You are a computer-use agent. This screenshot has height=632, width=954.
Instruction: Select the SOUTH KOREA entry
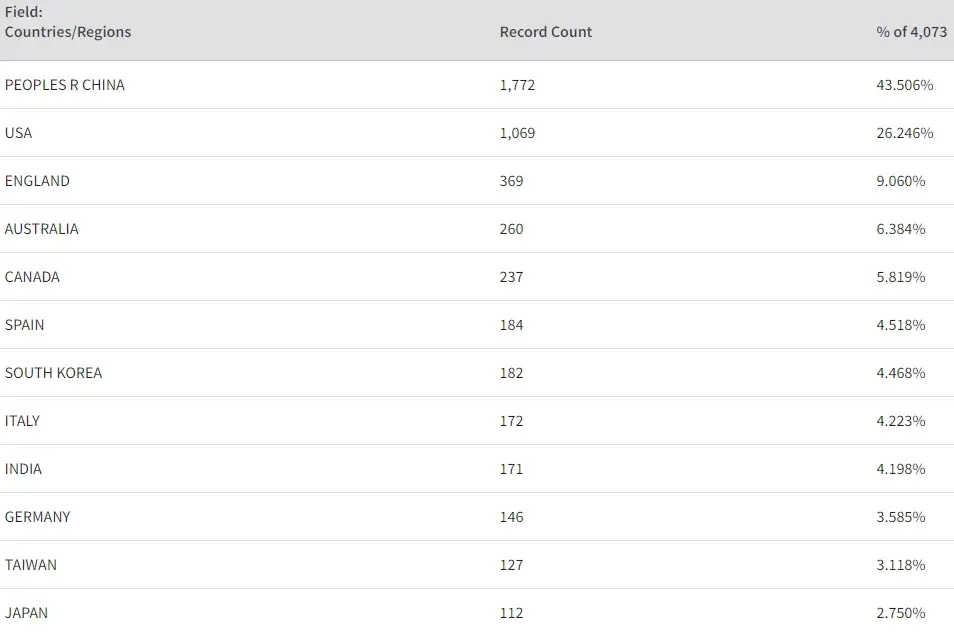pyautogui.click(x=53, y=373)
